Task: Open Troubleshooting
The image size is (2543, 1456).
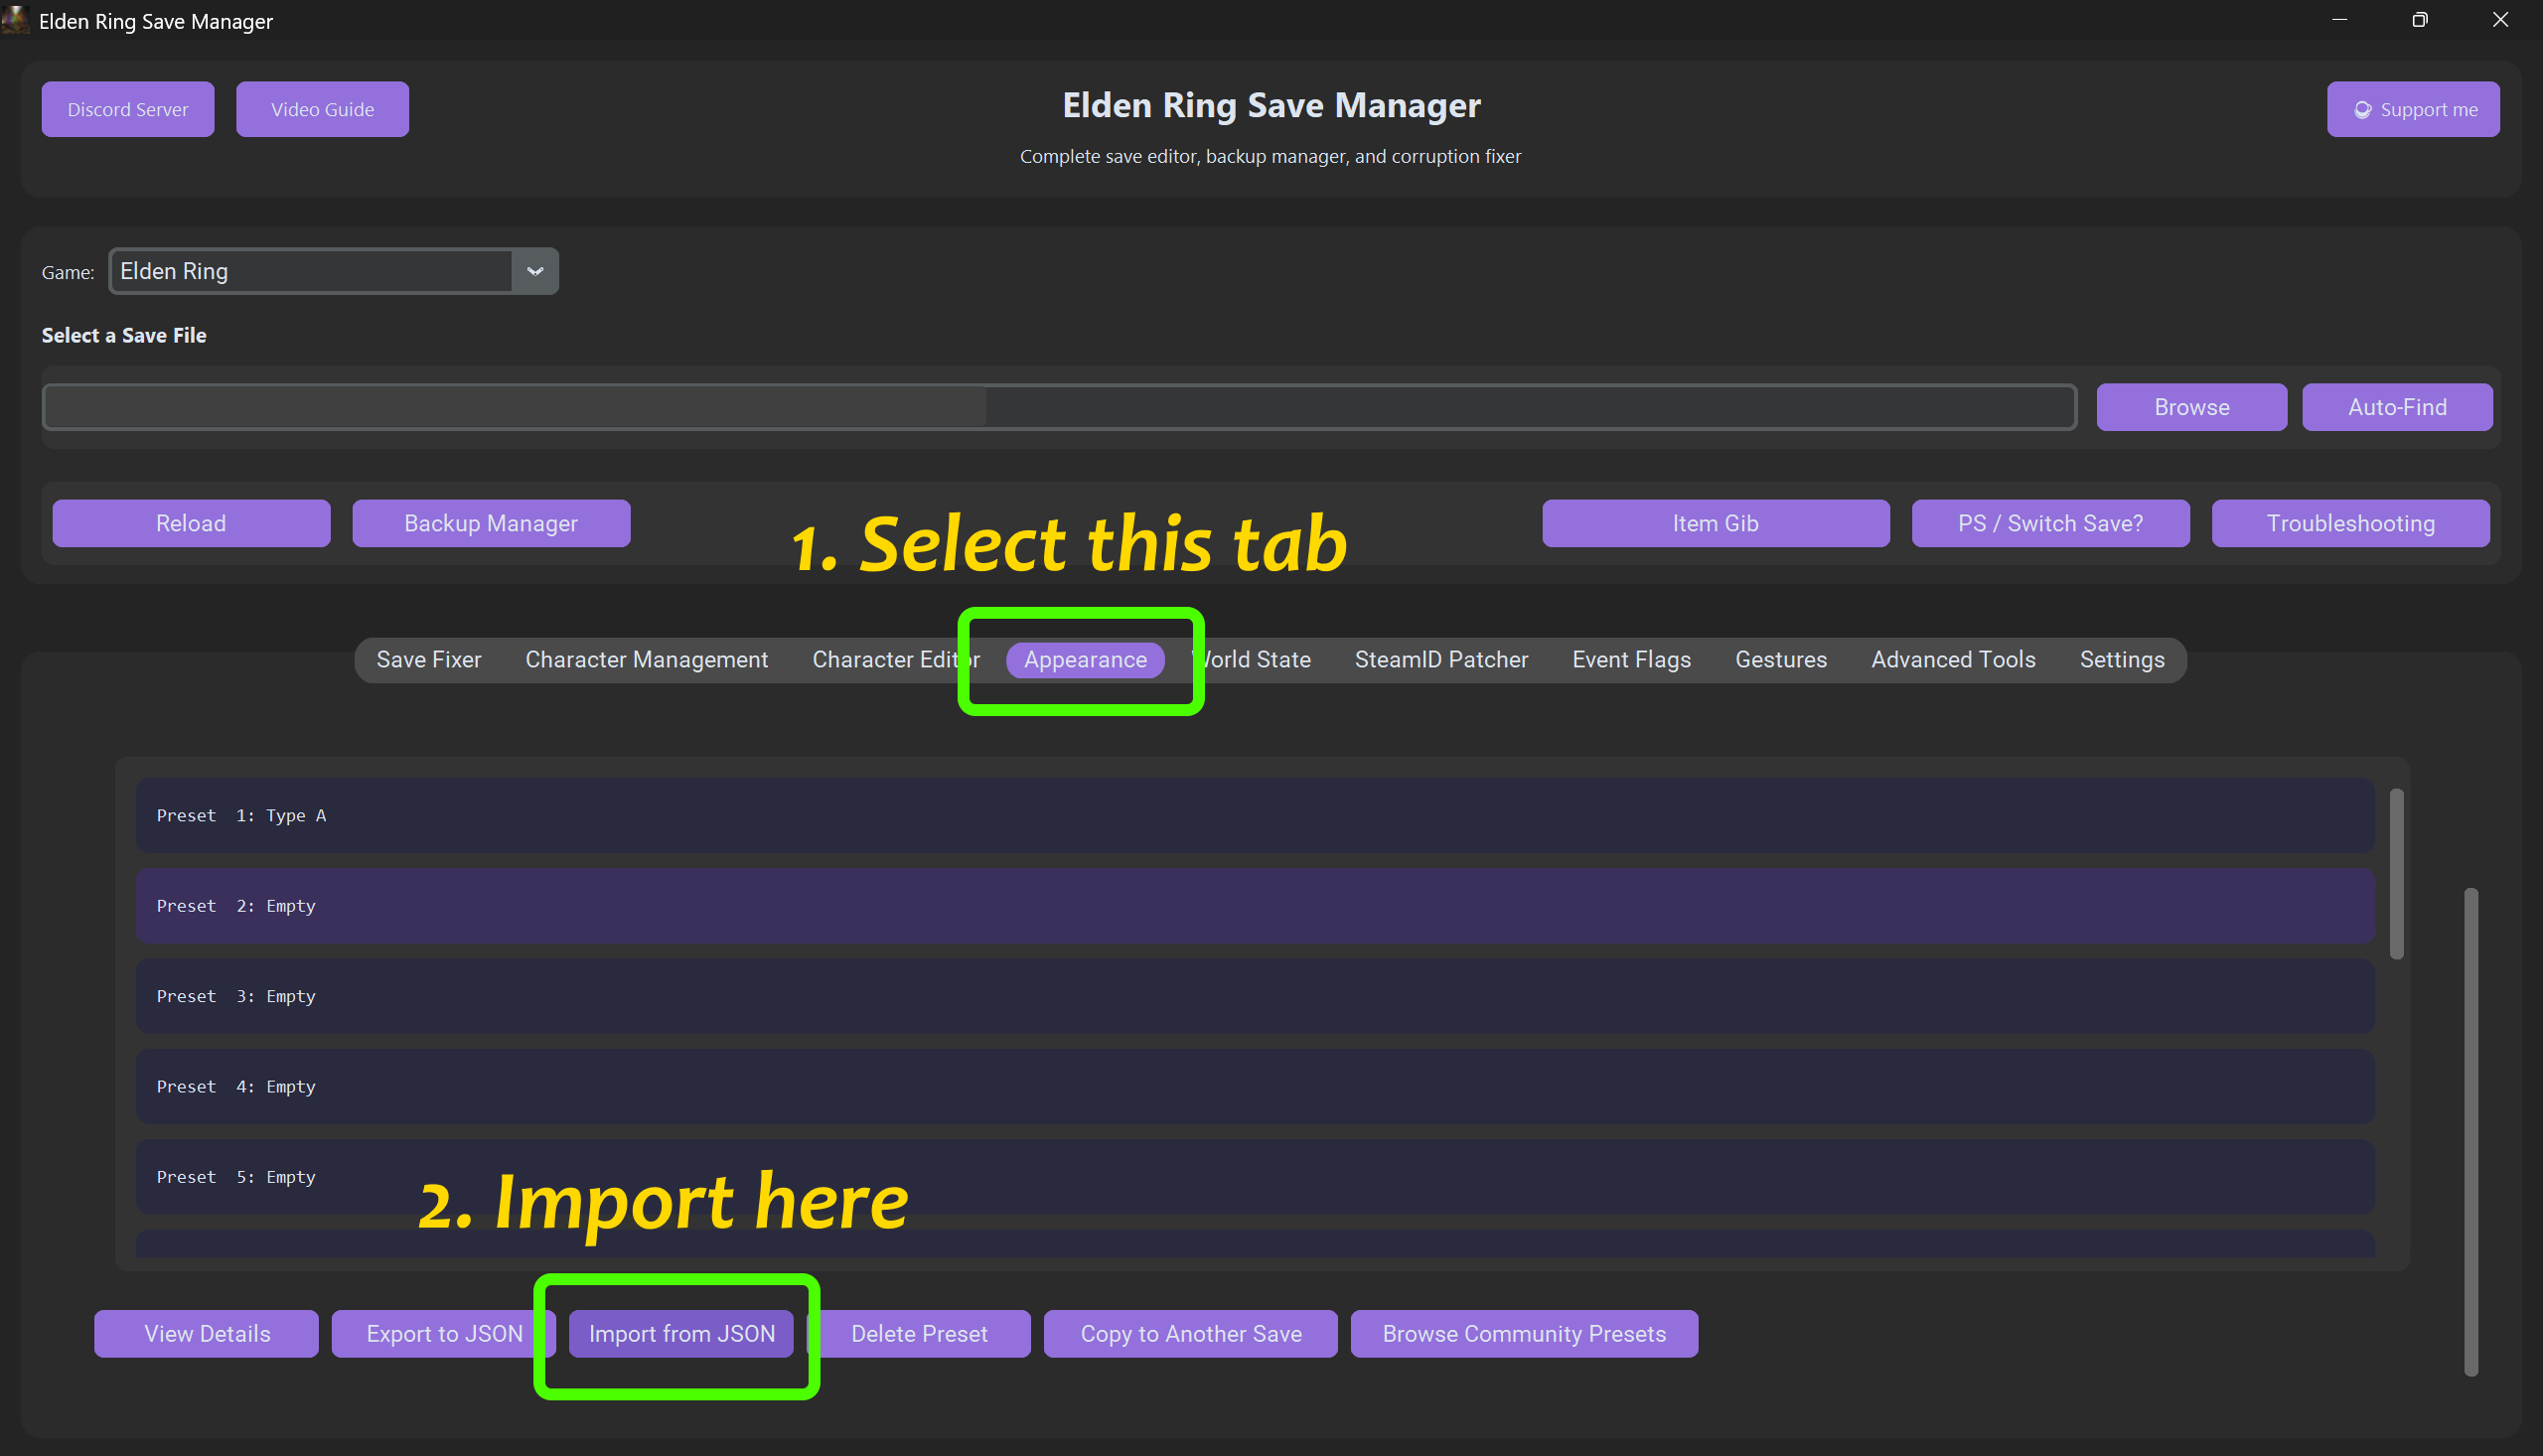Action: coord(2350,523)
